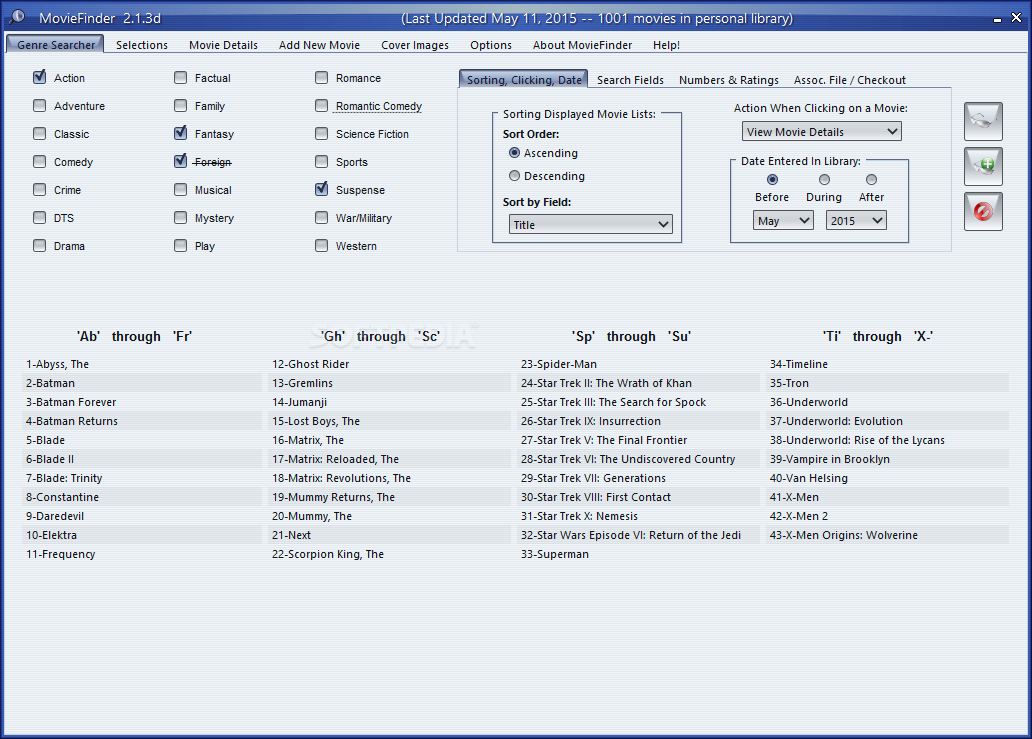Open '28-Star Trek VI: The Undiscovered Country'

pyautogui.click(x=628, y=459)
